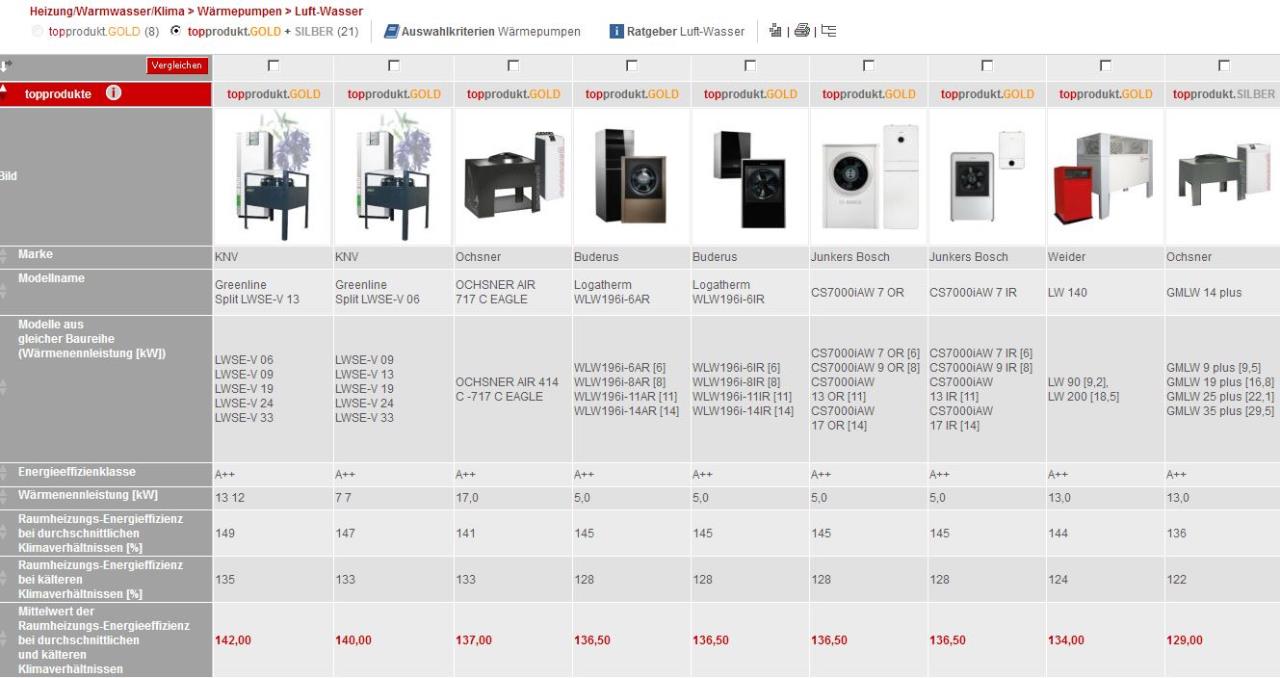Tick the compare checkbox for KNV LWSE-V 06

coord(394,66)
